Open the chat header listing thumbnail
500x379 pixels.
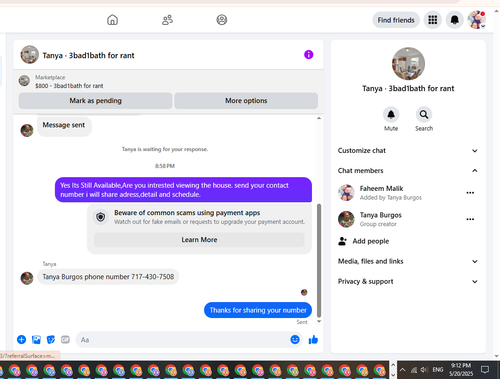(x=30, y=55)
